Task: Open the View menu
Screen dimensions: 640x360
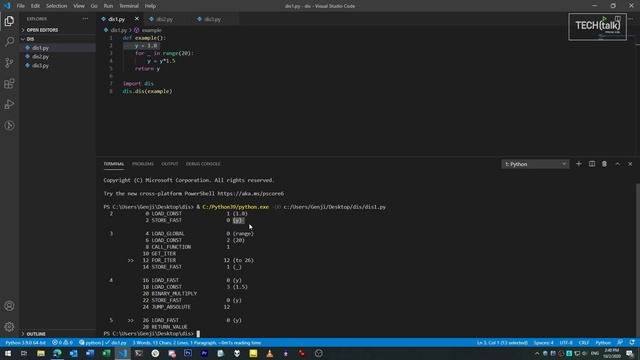Action: 79,6
